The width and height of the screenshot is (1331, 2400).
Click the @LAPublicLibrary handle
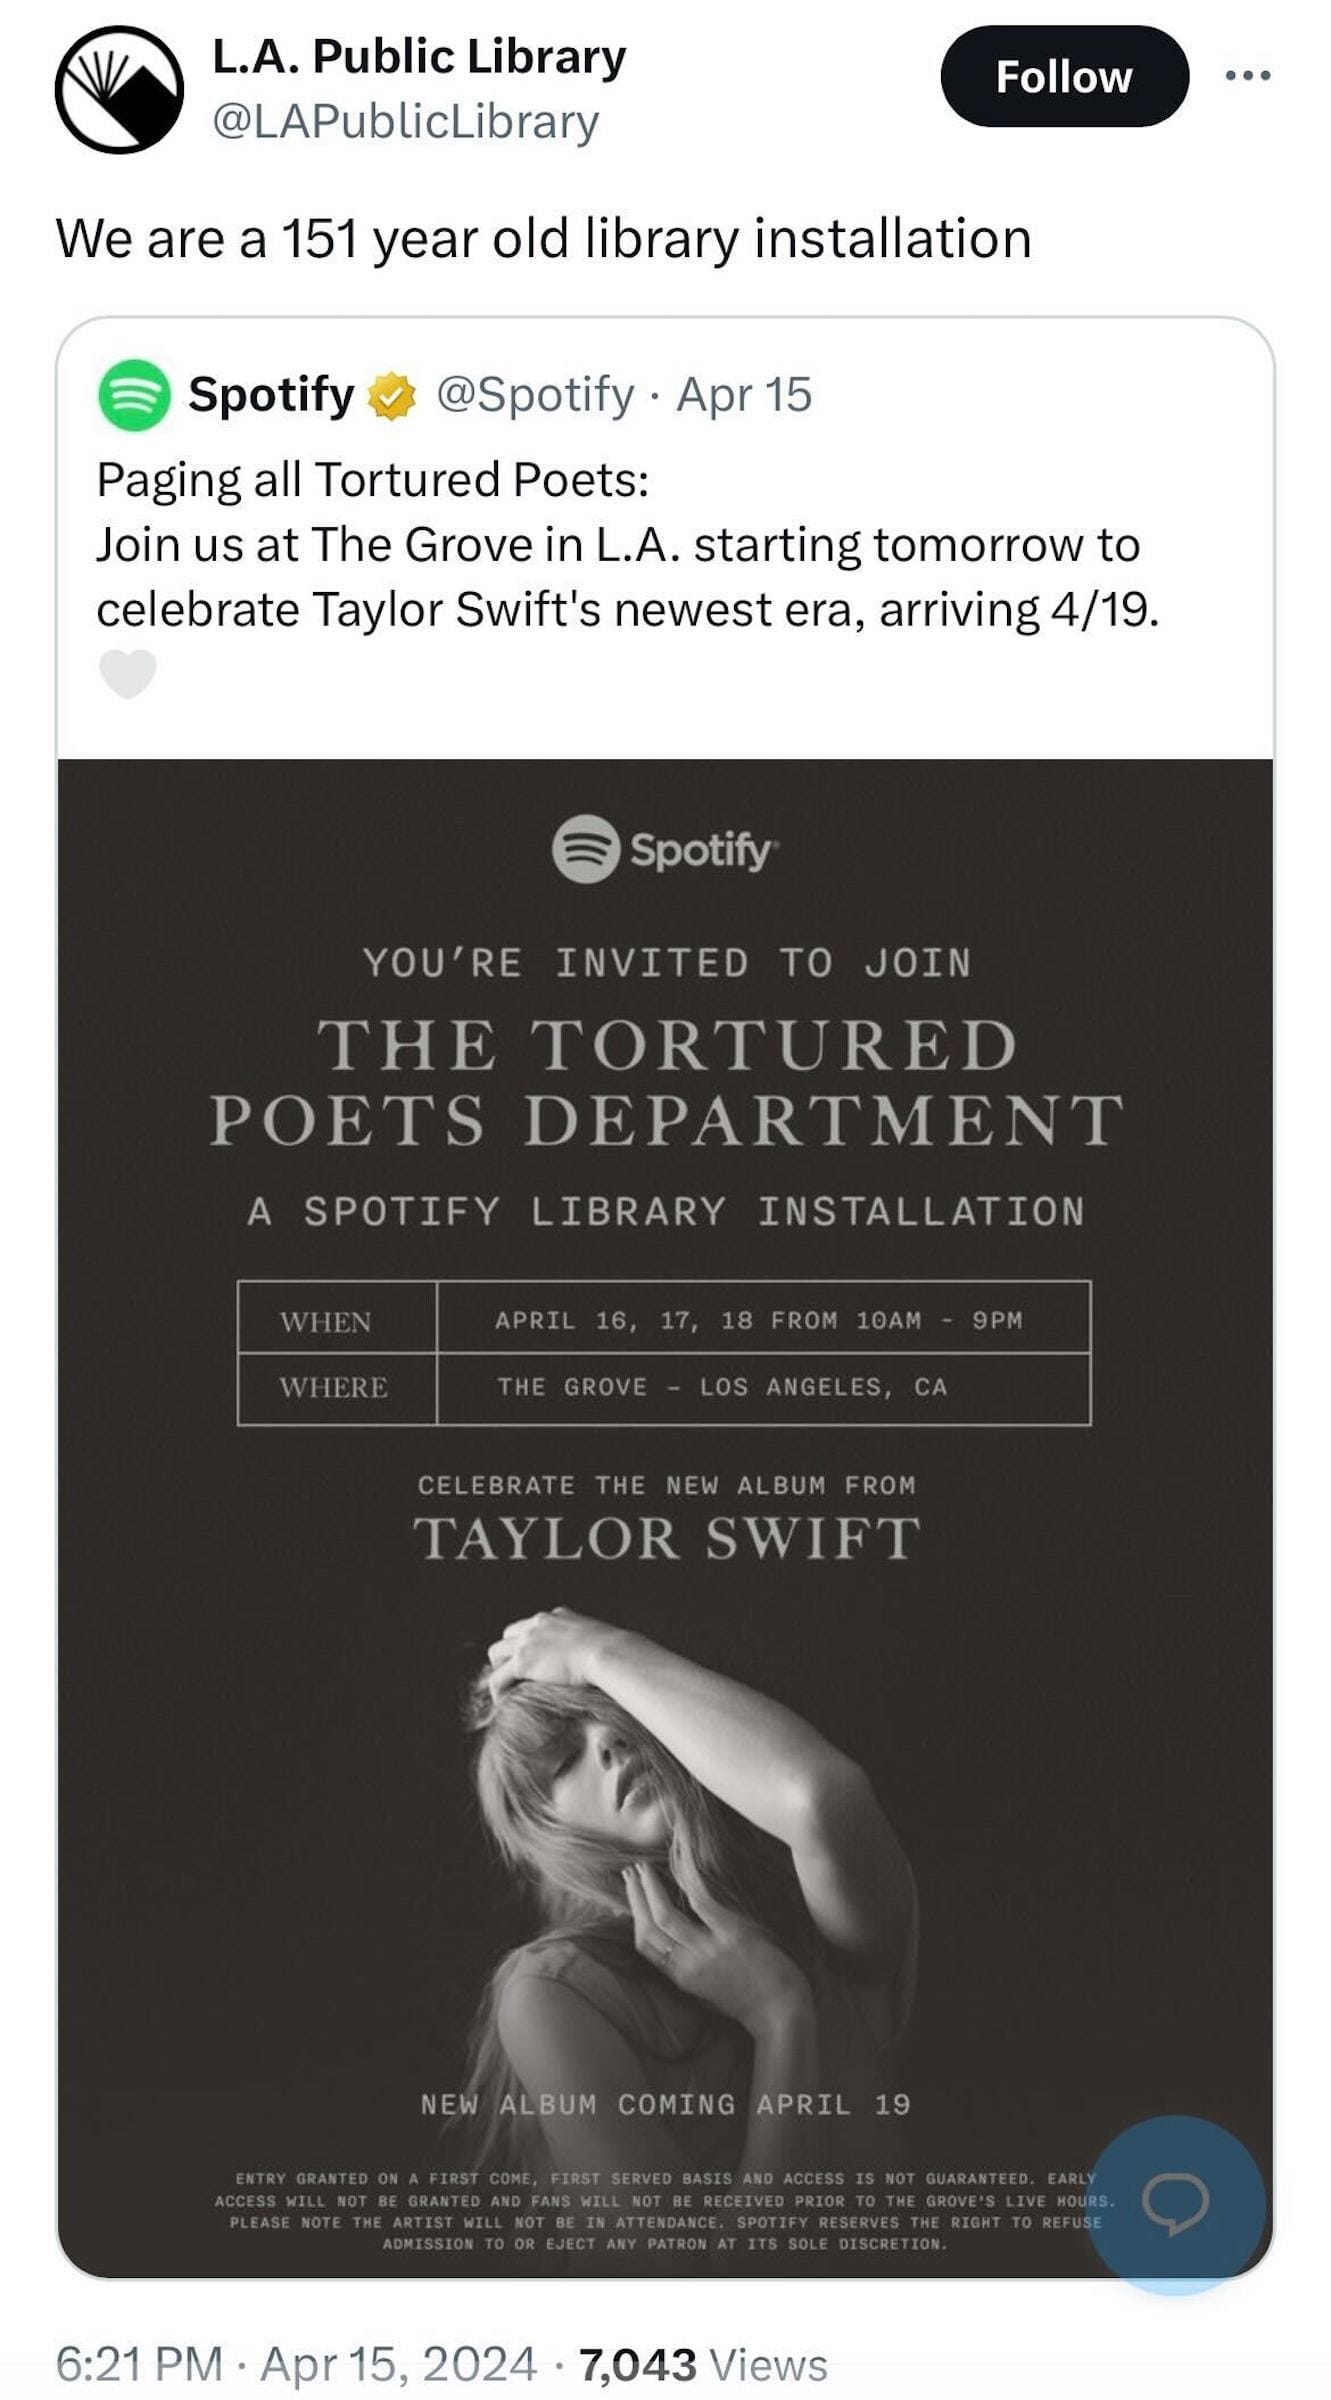pos(405,122)
